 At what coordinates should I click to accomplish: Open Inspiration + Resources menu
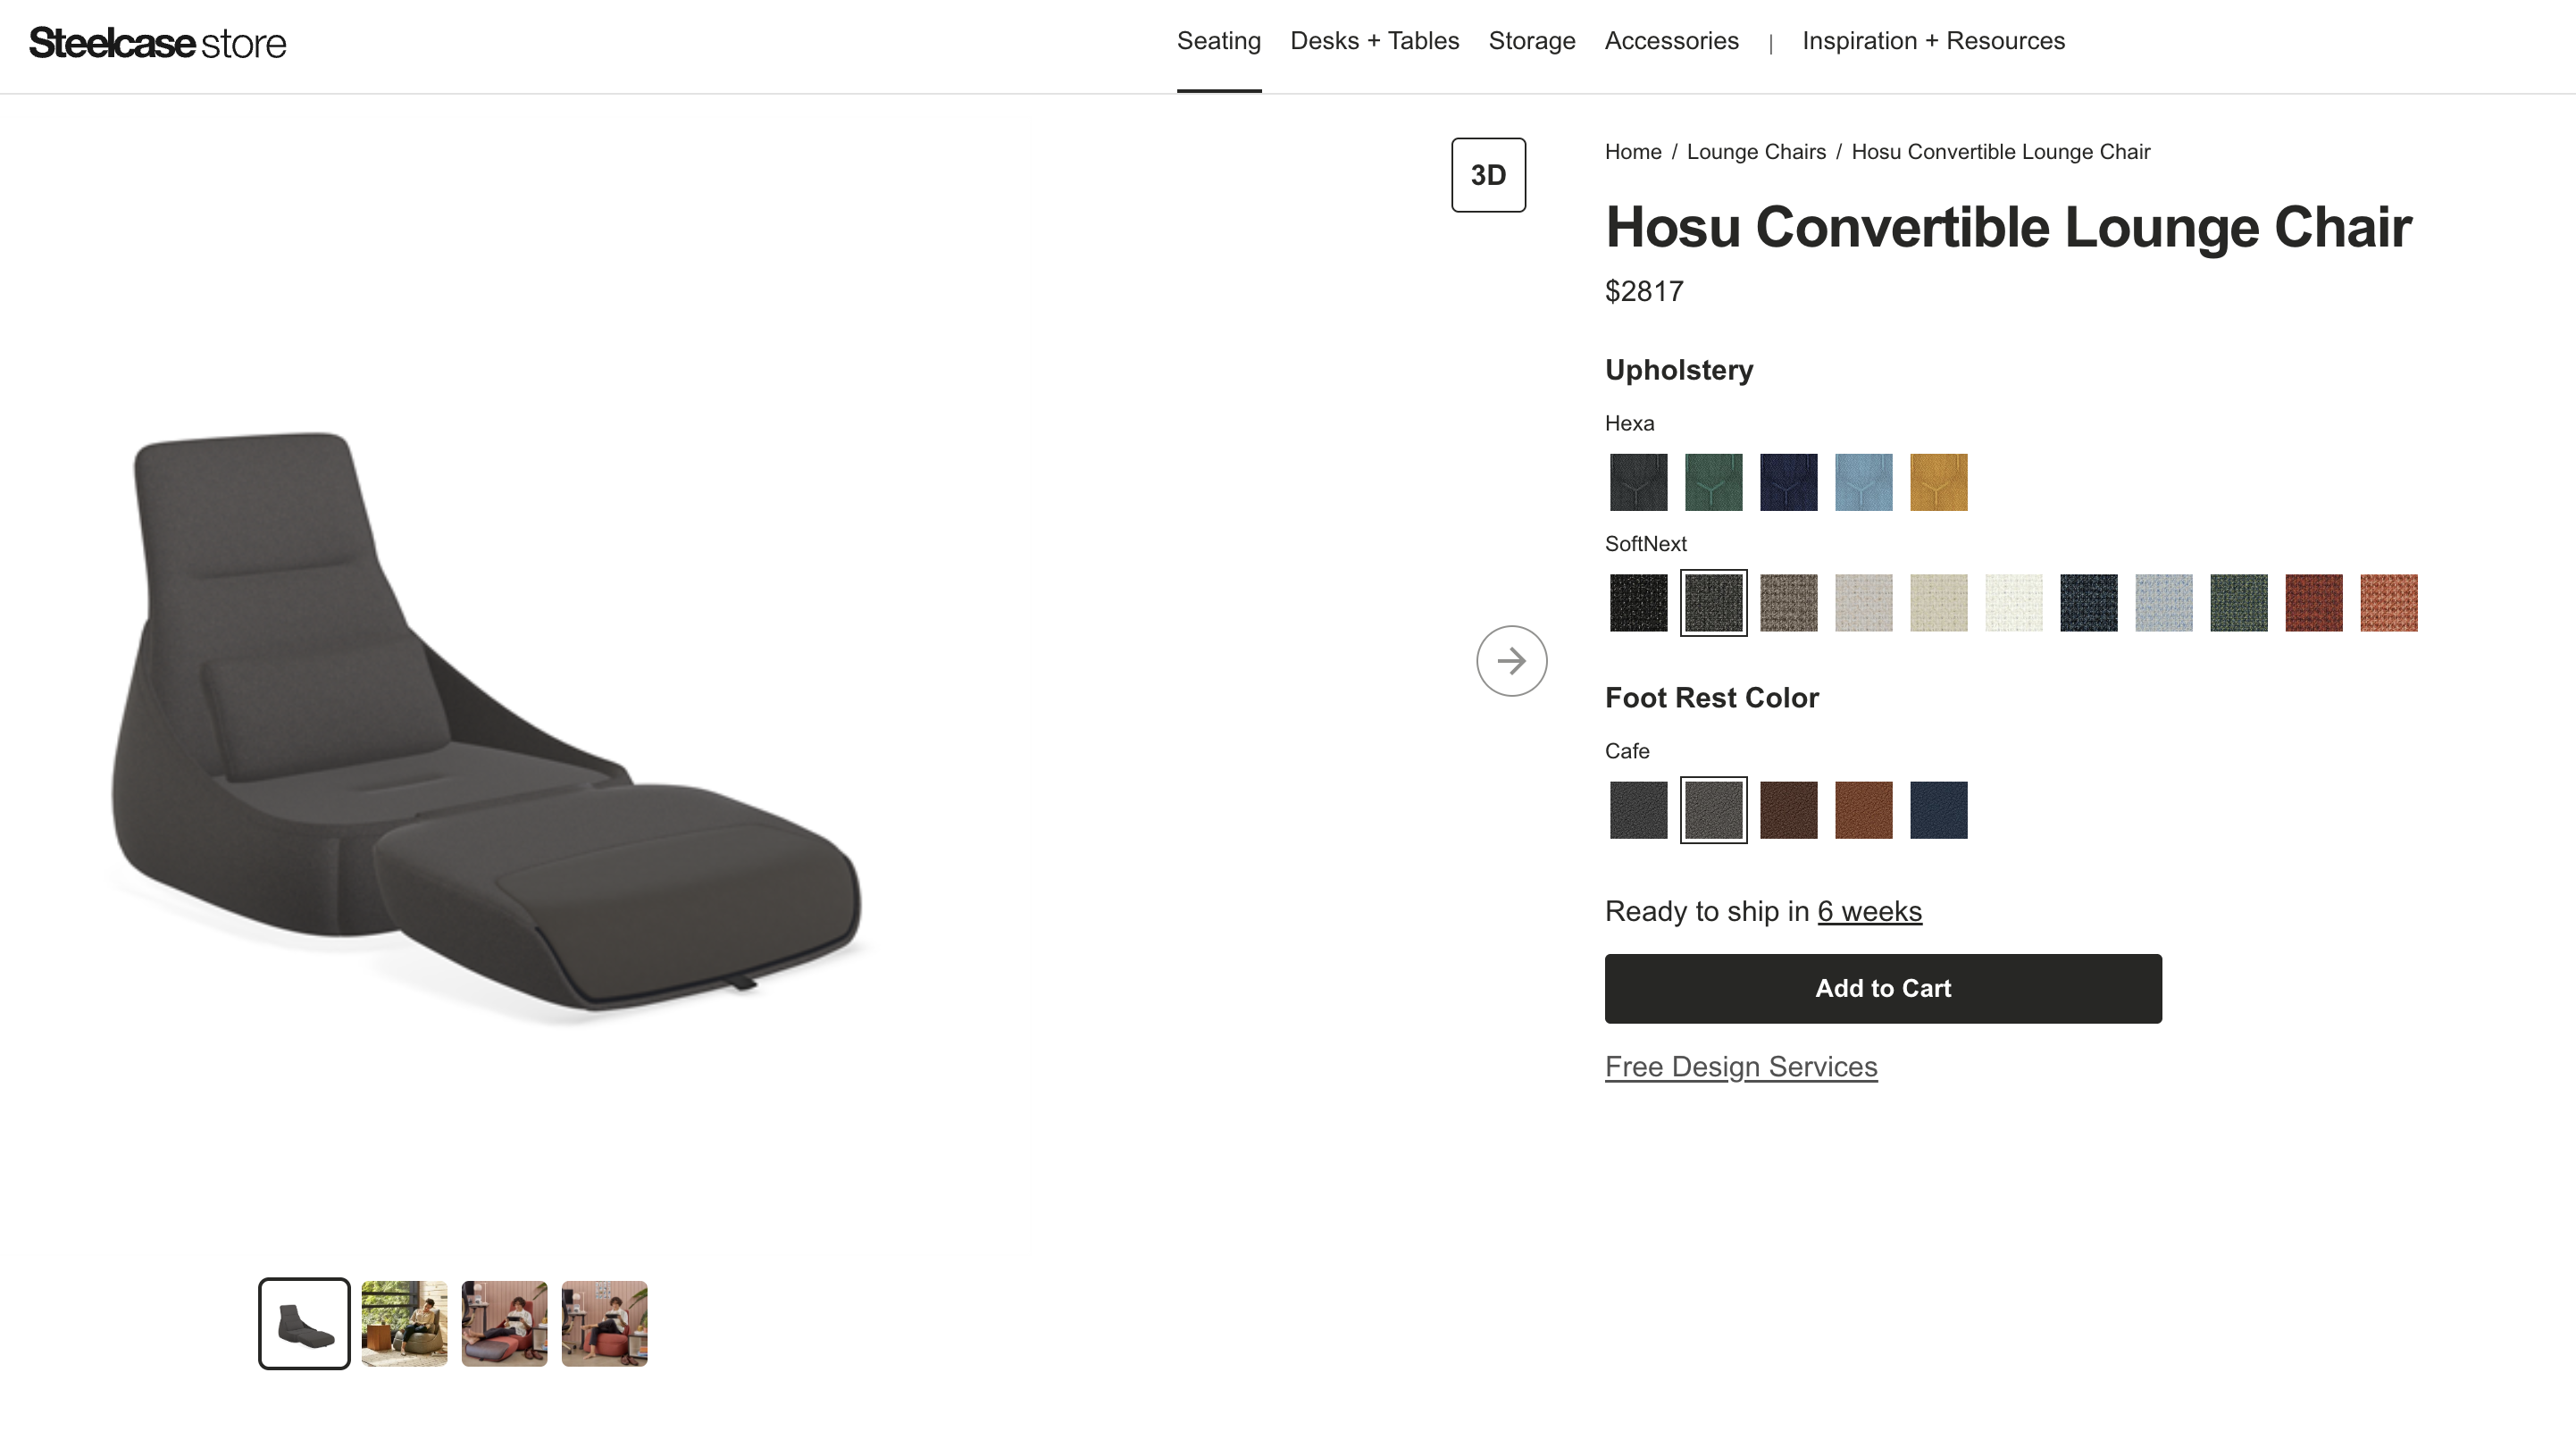tap(1933, 41)
